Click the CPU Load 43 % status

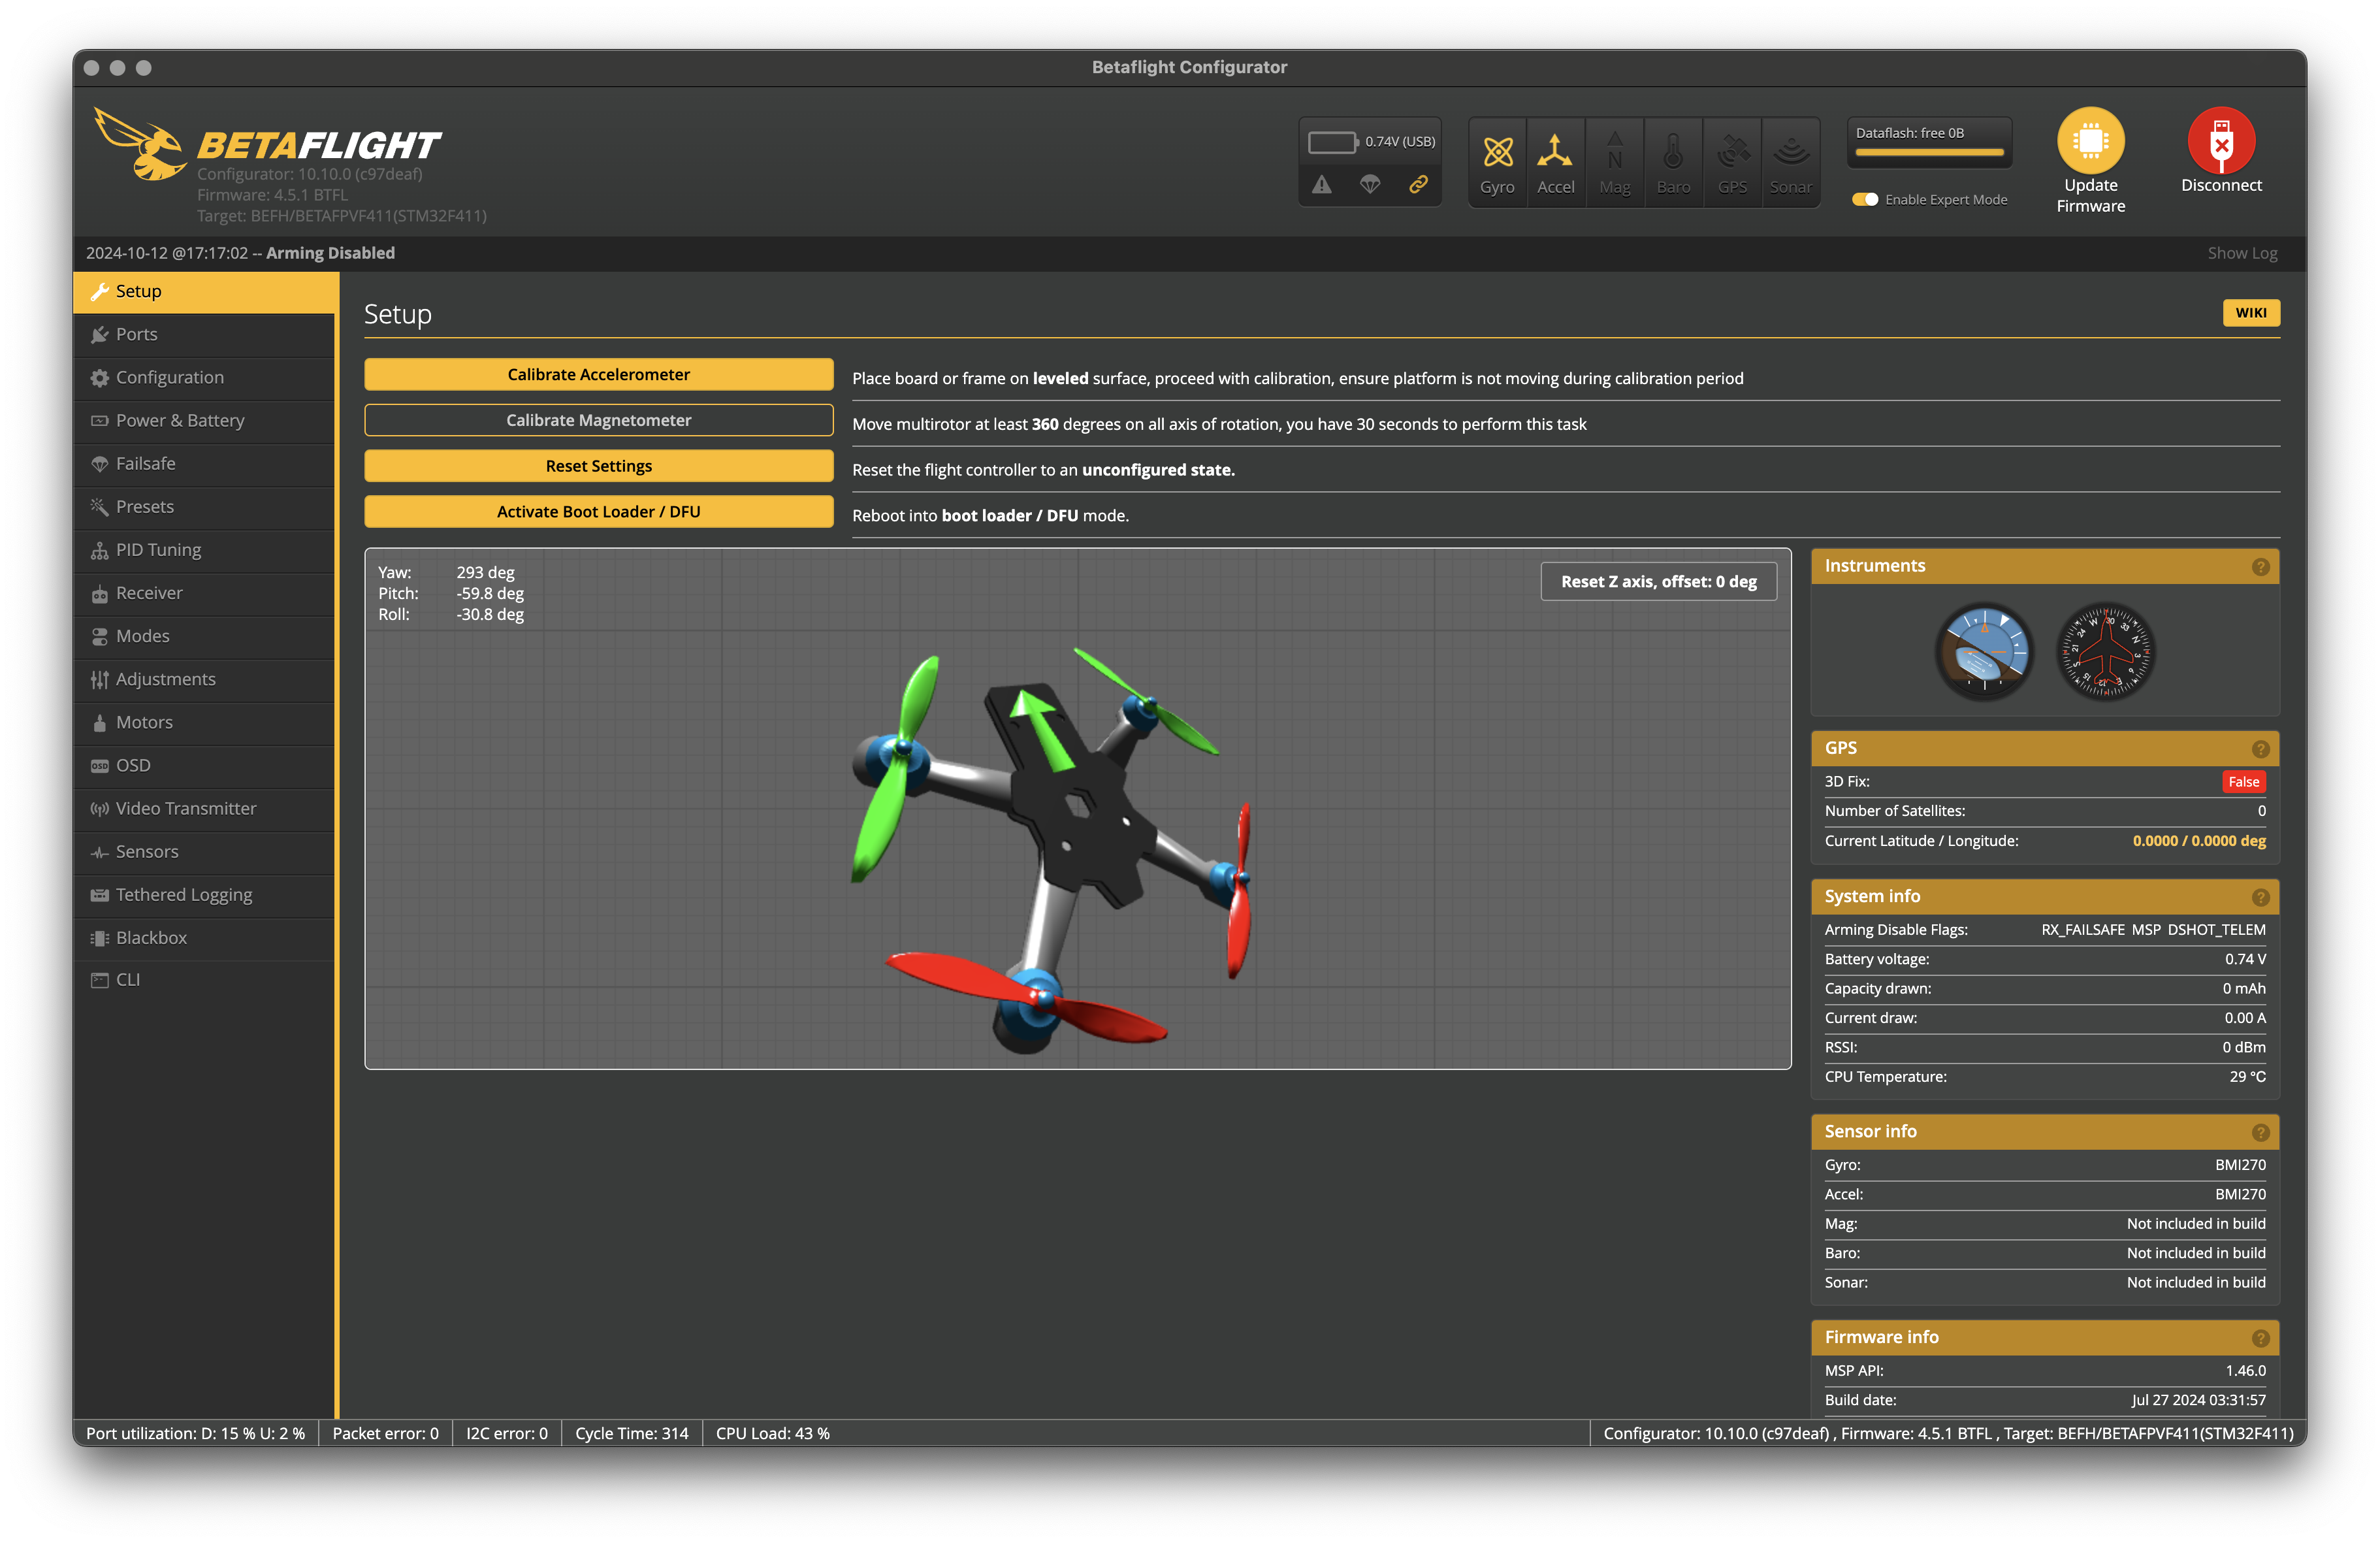[772, 1433]
